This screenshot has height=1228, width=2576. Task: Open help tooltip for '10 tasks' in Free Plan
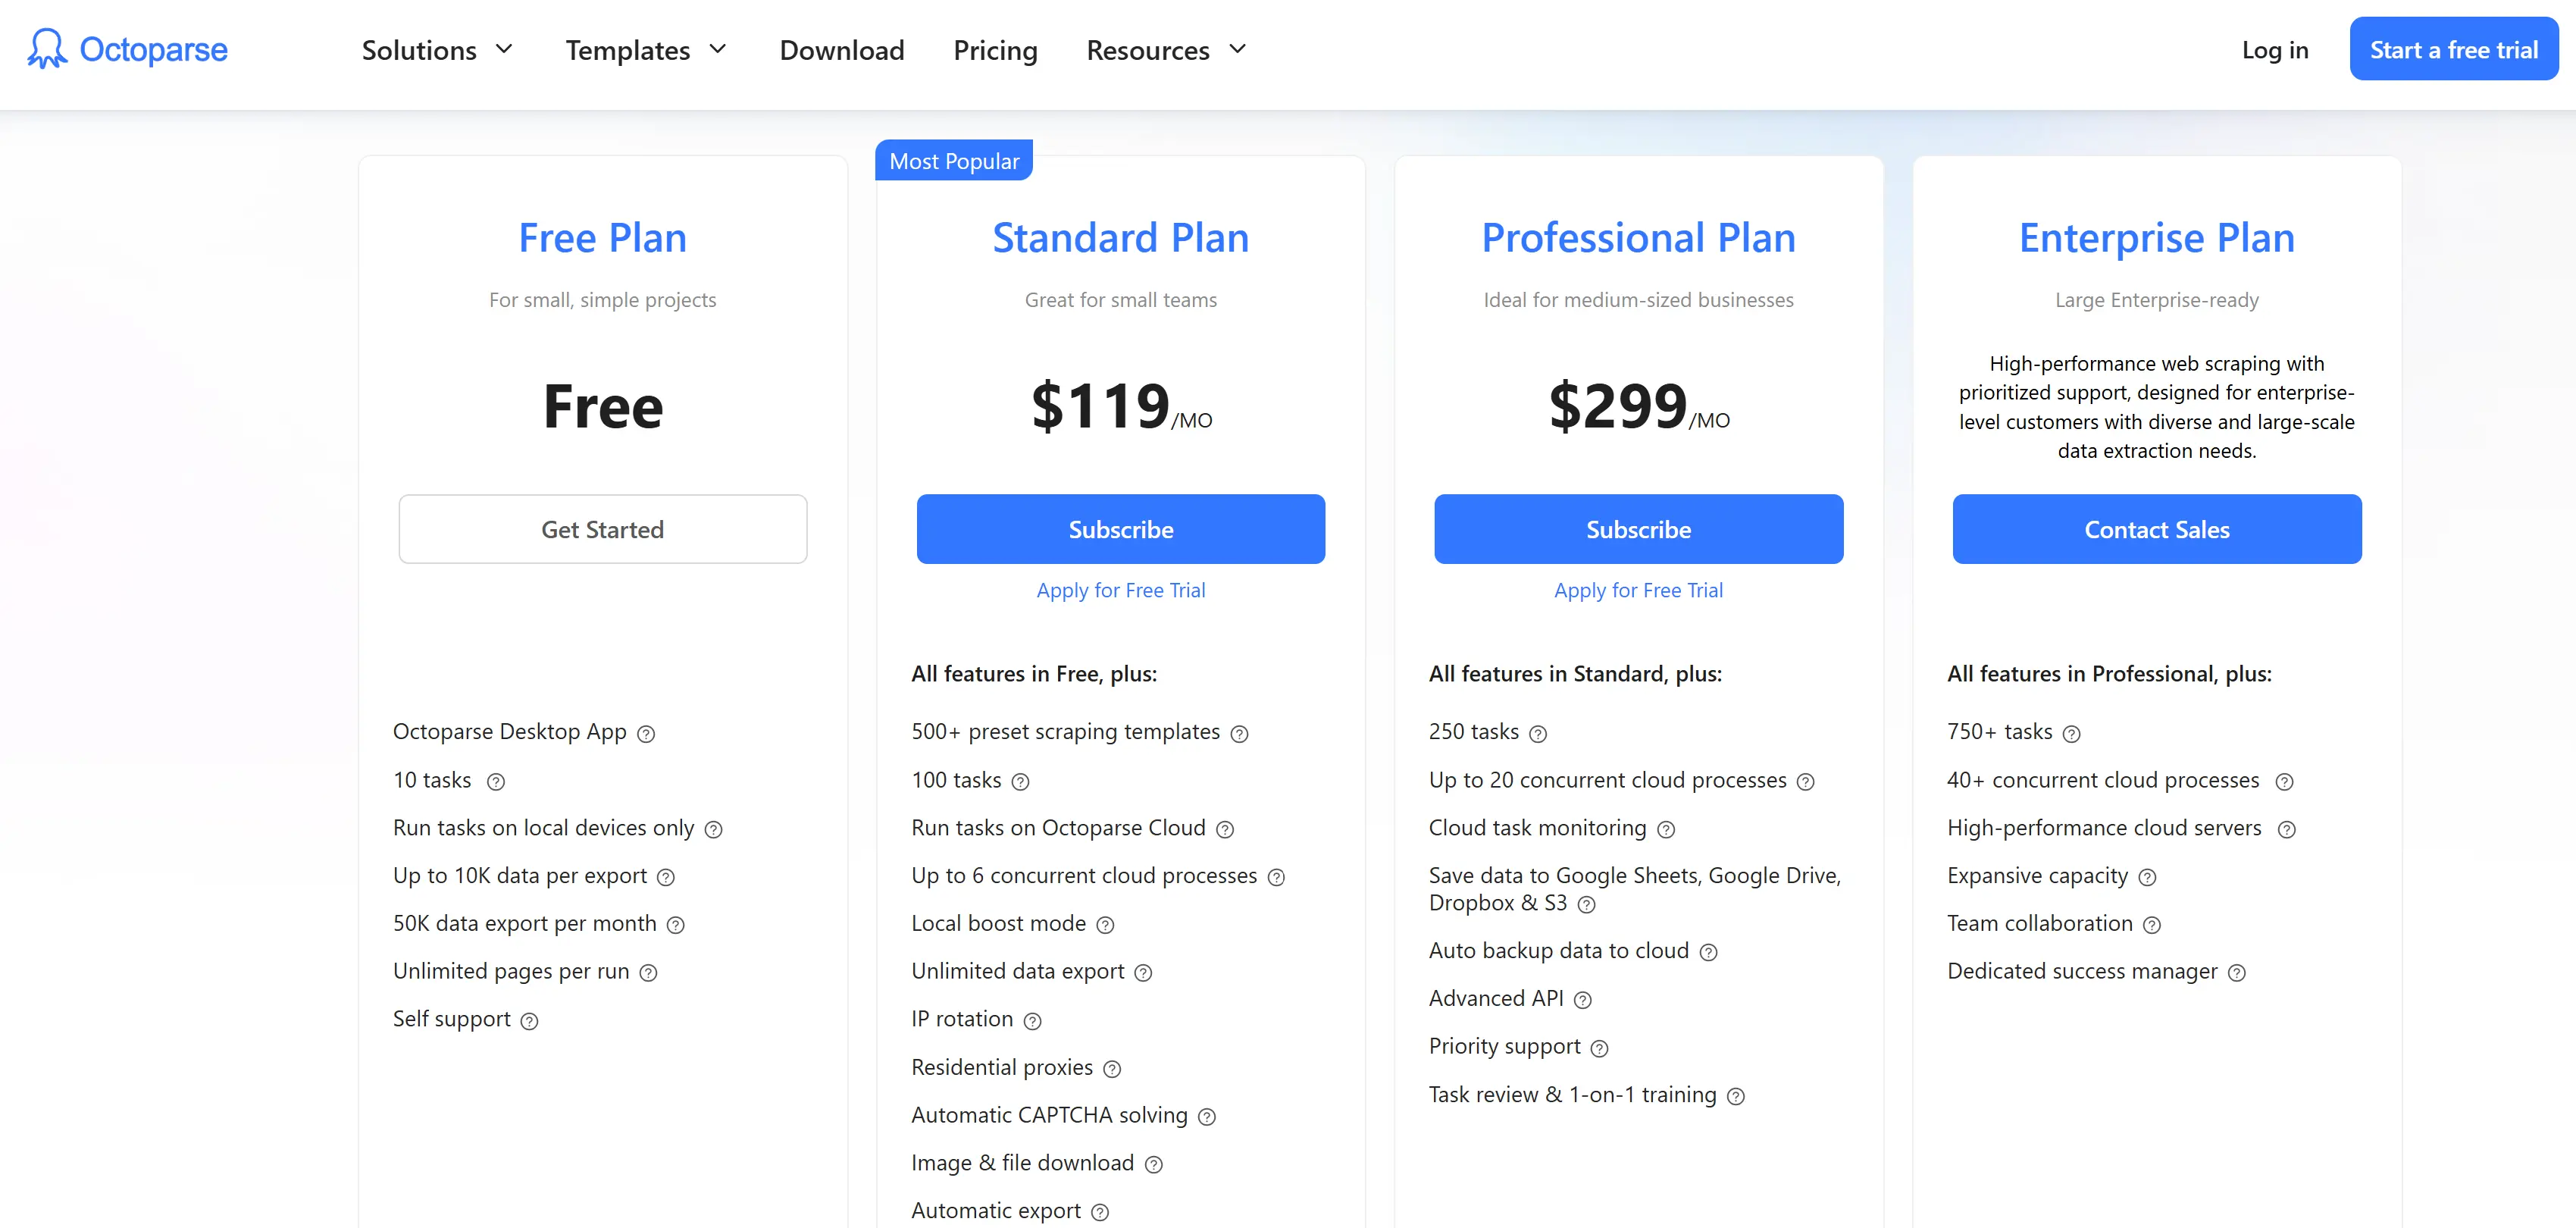[x=497, y=782]
